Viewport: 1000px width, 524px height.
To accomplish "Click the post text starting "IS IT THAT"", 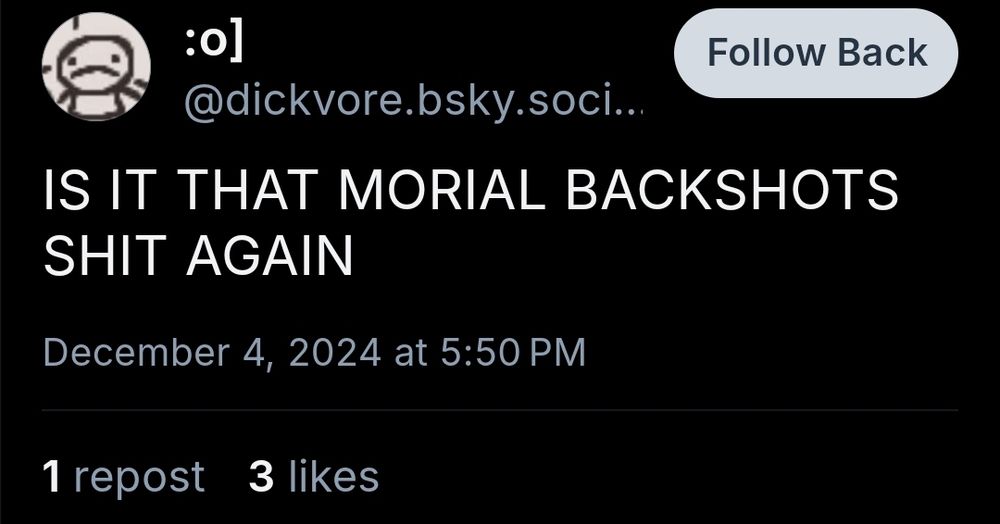I will coord(470,221).
